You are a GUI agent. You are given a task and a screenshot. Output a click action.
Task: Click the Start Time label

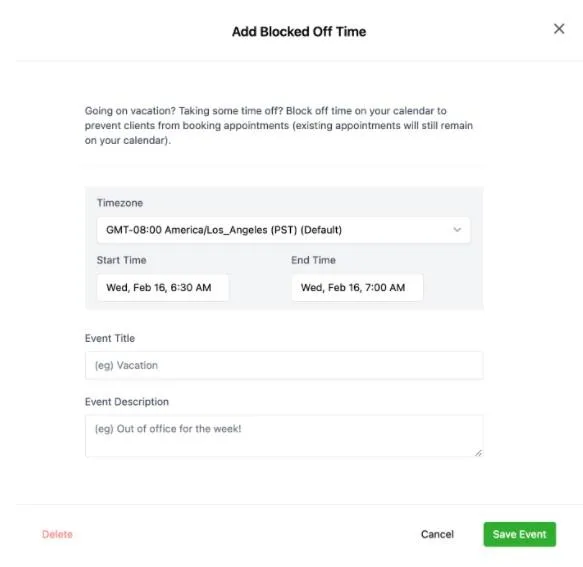(122, 260)
